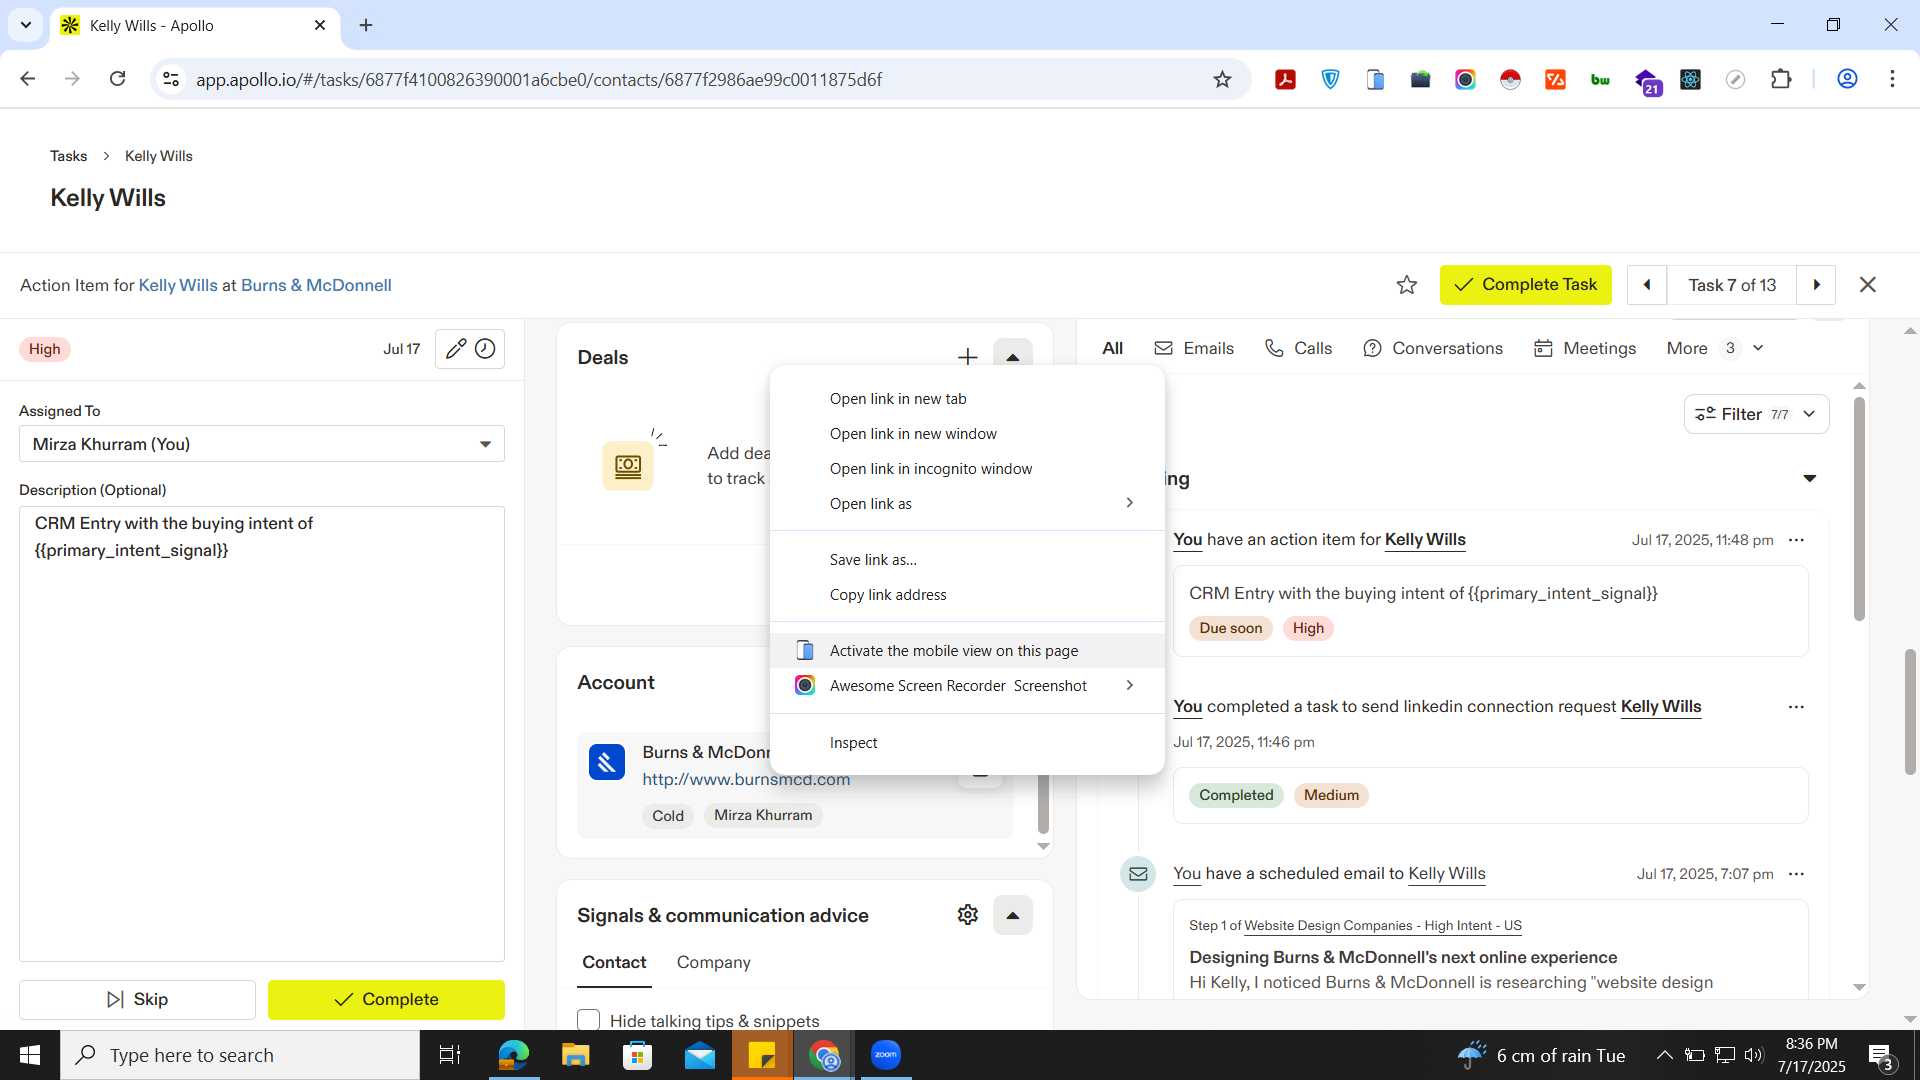Click scheduled email envelope icon
The height and width of the screenshot is (1080, 1920).
(1138, 874)
